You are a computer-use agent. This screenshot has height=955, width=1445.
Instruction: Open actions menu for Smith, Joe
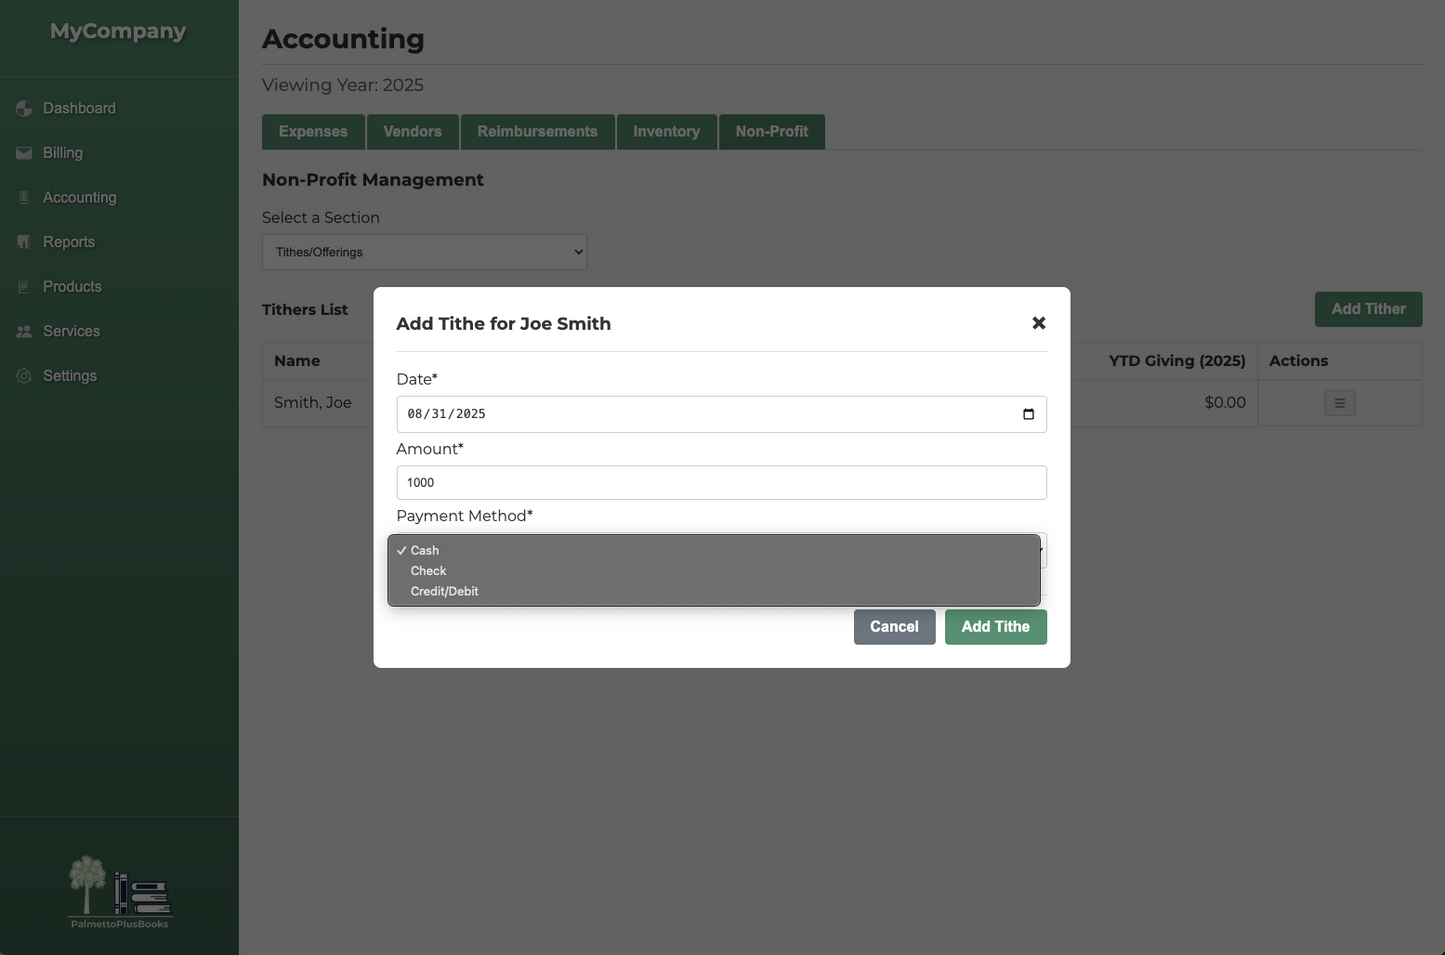[1339, 403]
